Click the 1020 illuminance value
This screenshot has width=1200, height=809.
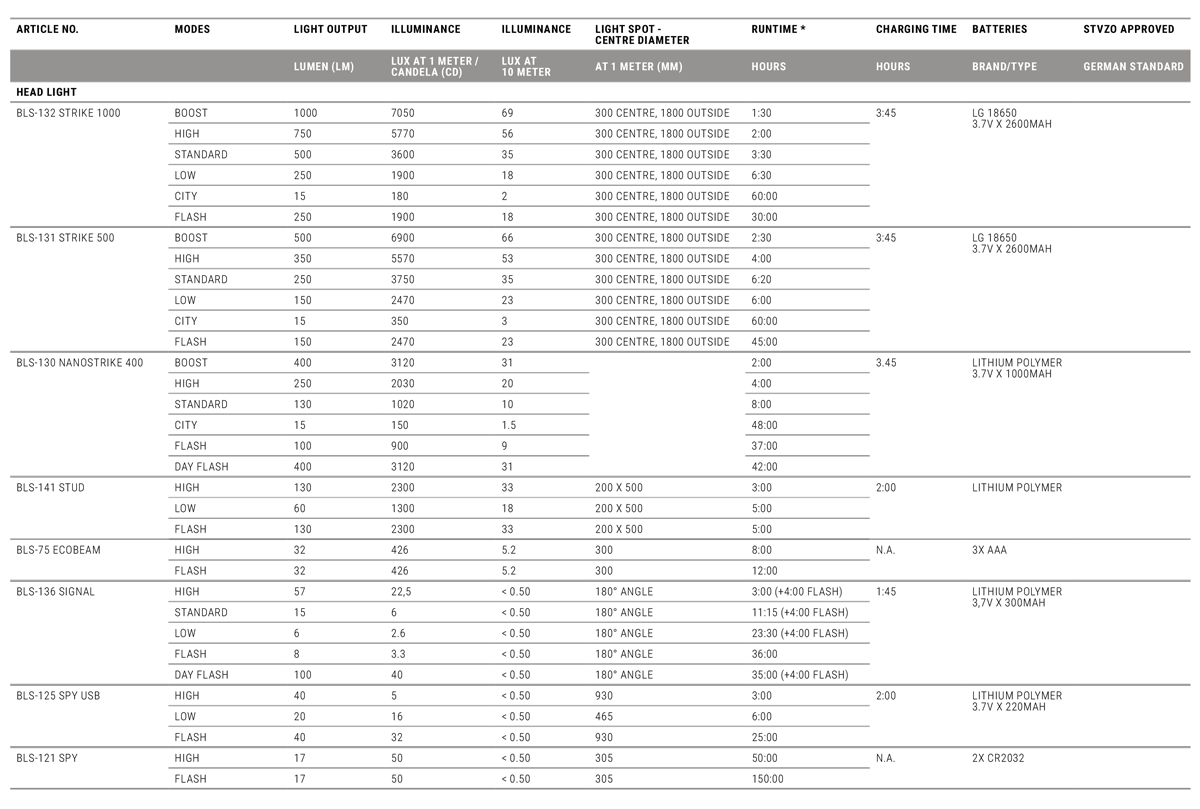tap(403, 405)
